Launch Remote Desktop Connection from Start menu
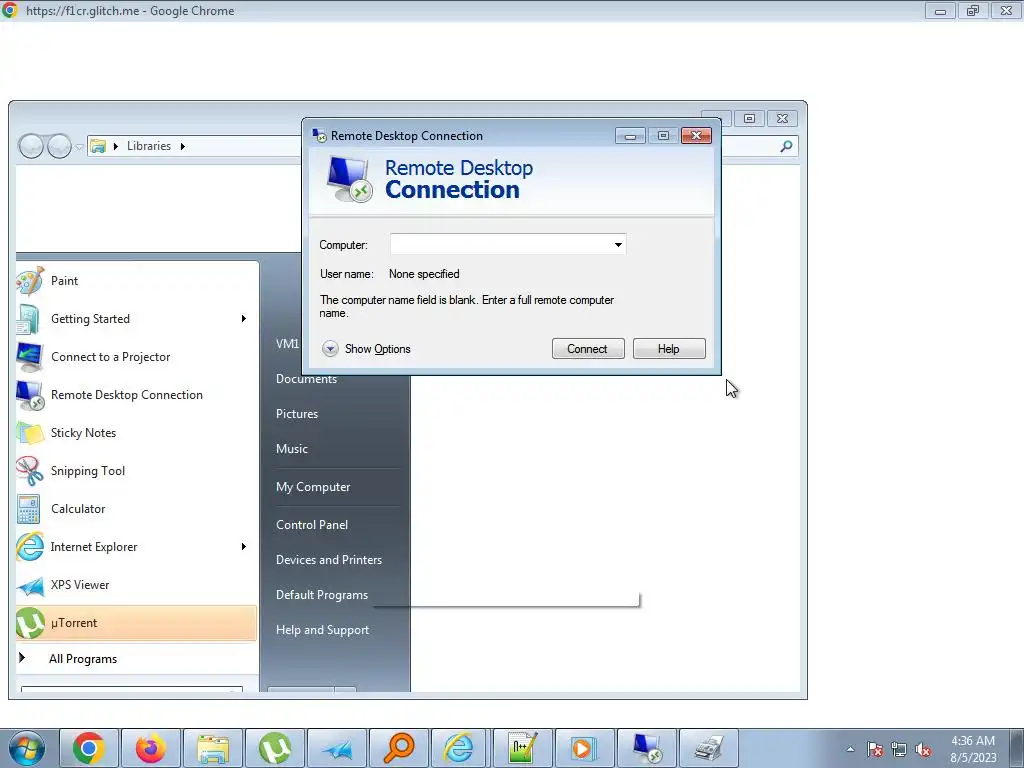Screen dimensions: 1024x768 point(136,395)
